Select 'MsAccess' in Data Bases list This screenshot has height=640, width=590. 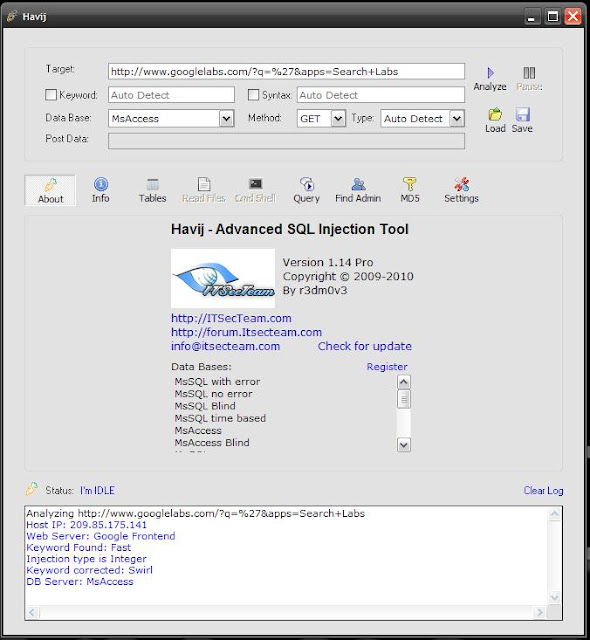198,431
